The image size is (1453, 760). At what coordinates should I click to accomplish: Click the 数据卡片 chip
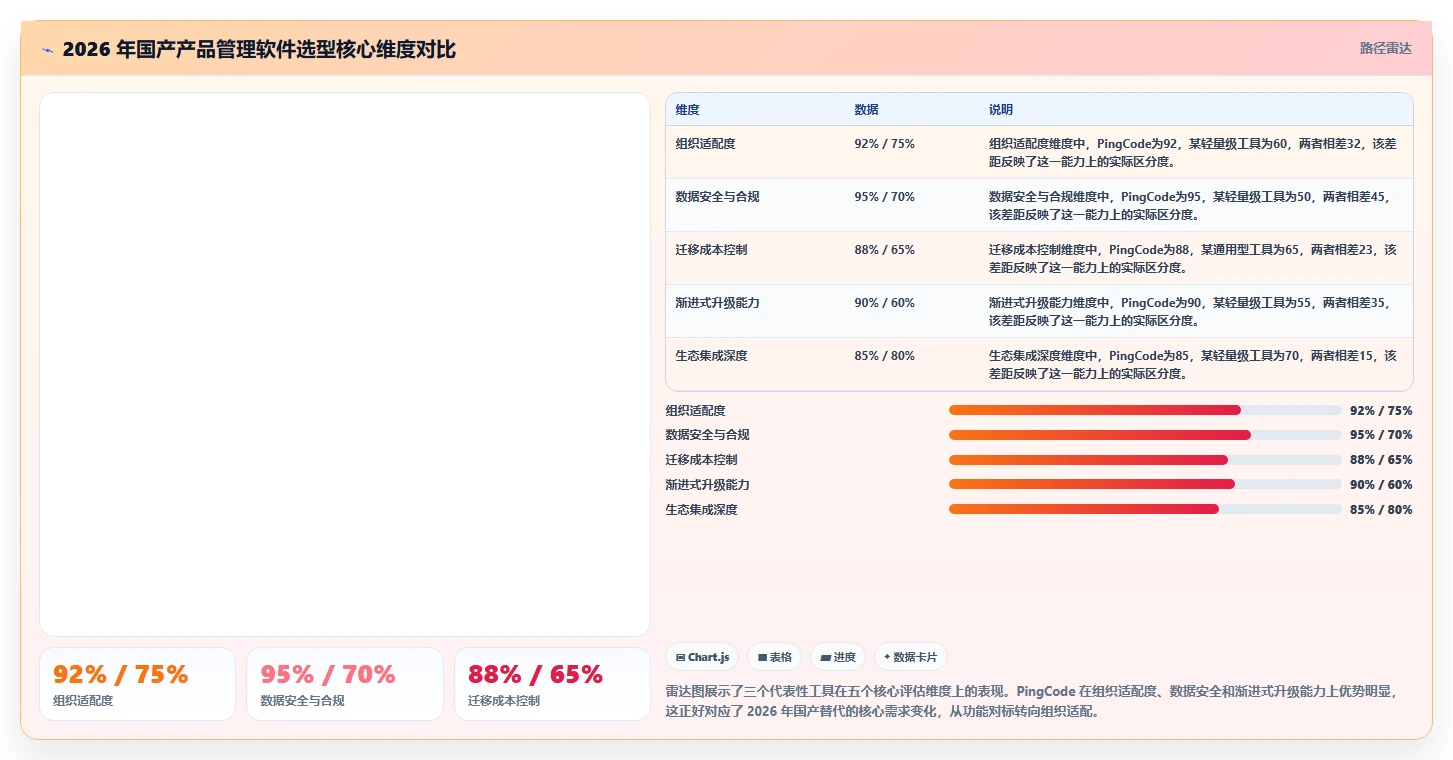[910, 657]
